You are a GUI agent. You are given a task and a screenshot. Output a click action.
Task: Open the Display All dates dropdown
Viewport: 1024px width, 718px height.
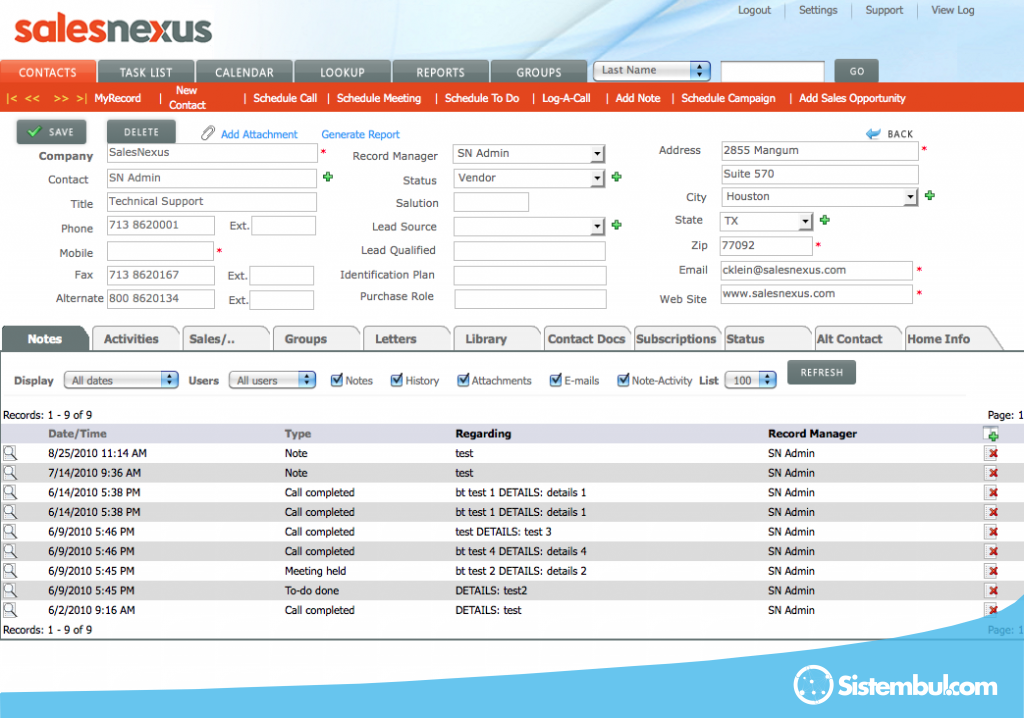point(121,380)
